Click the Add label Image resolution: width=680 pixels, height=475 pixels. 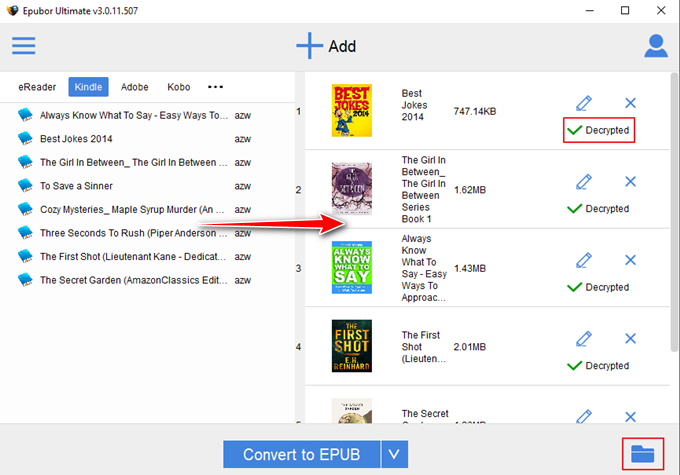[x=342, y=46]
